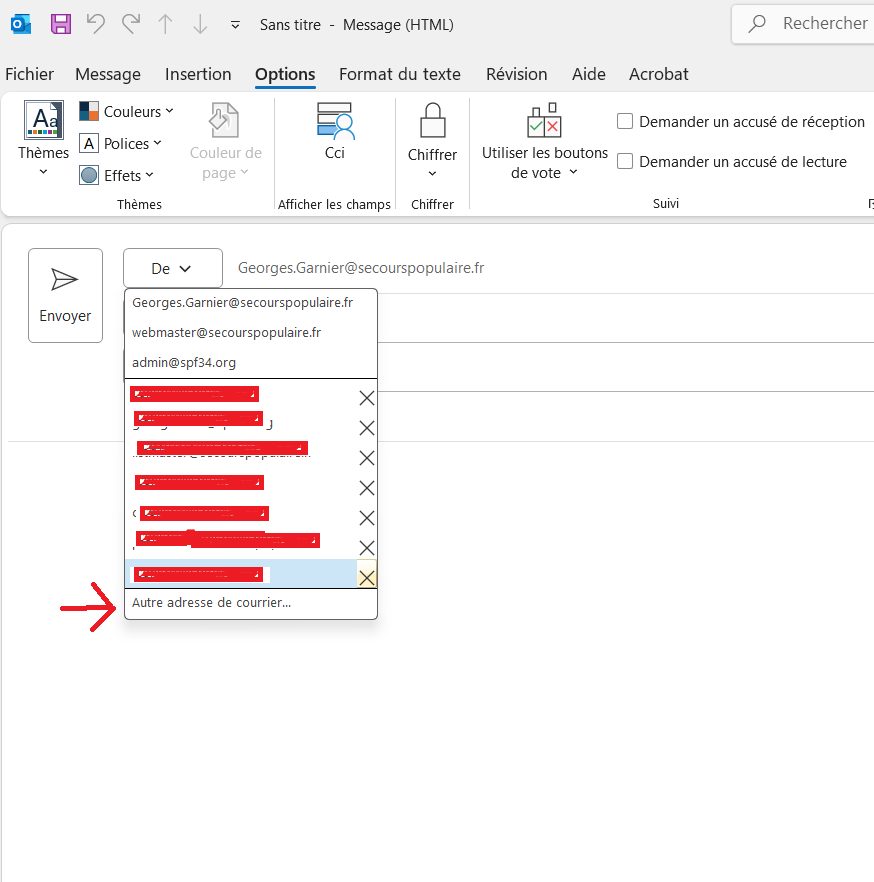Toggle the De sender dropdown
The height and width of the screenshot is (882, 874).
point(172,268)
